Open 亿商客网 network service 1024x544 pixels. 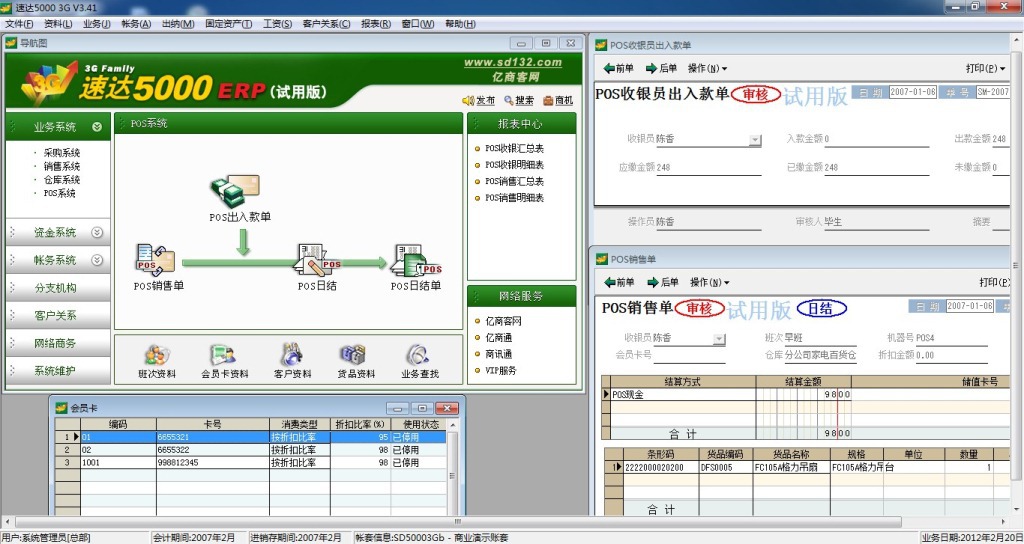(503, 321)
